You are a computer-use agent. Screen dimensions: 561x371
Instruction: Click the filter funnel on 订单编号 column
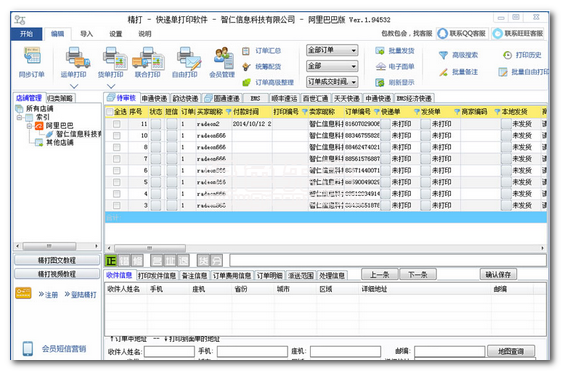pyautogui.click(x=376, y=112)
